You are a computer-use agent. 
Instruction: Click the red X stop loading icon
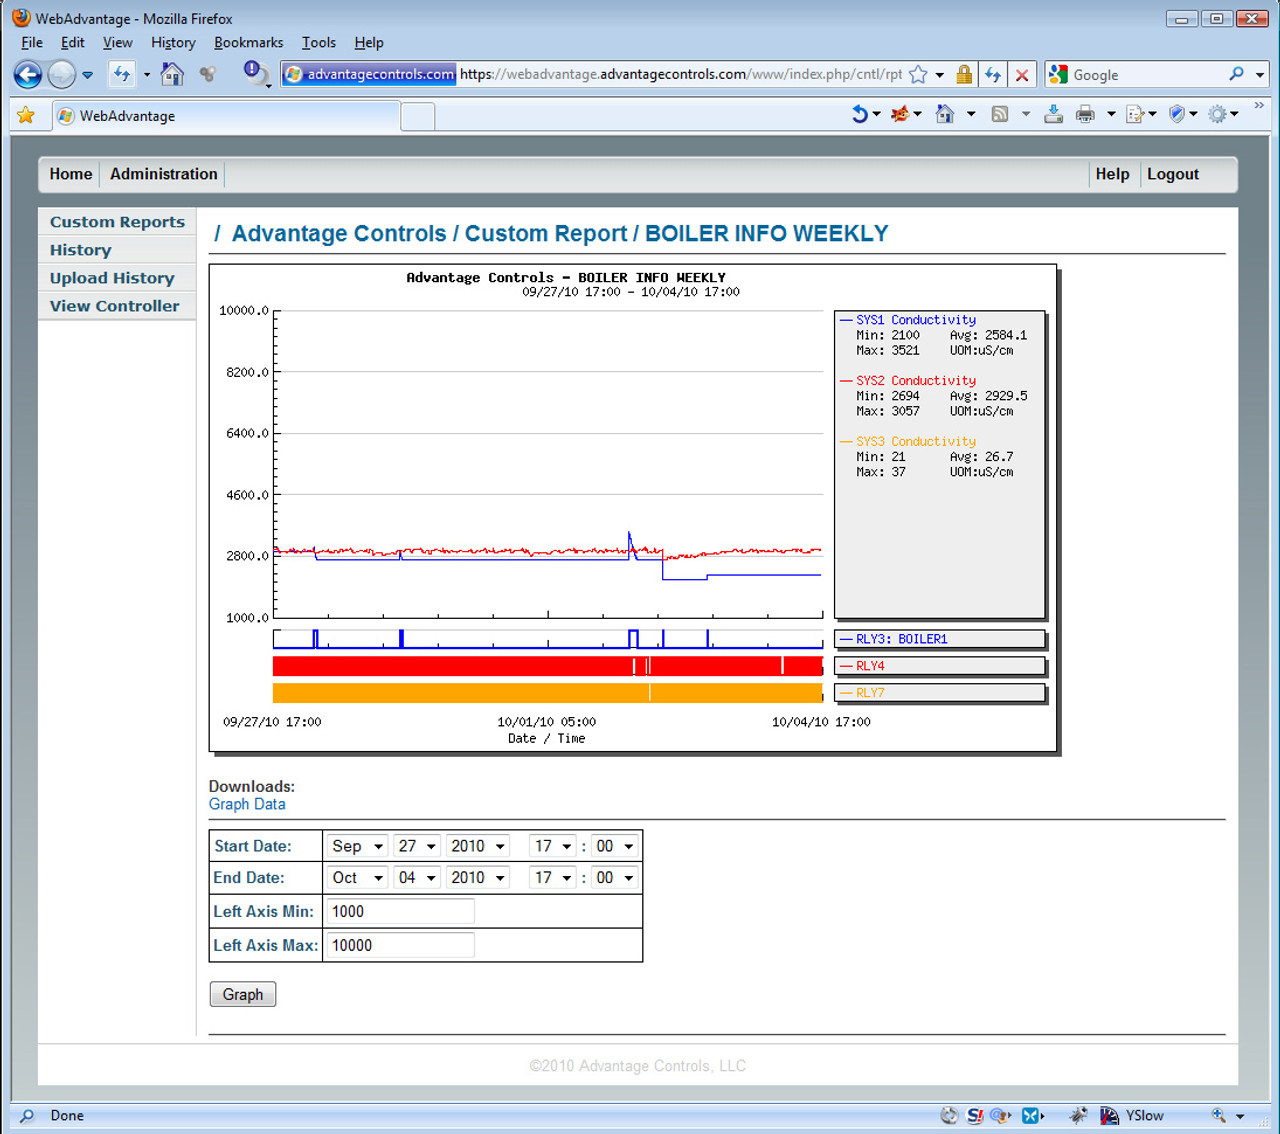(1022, 75)
